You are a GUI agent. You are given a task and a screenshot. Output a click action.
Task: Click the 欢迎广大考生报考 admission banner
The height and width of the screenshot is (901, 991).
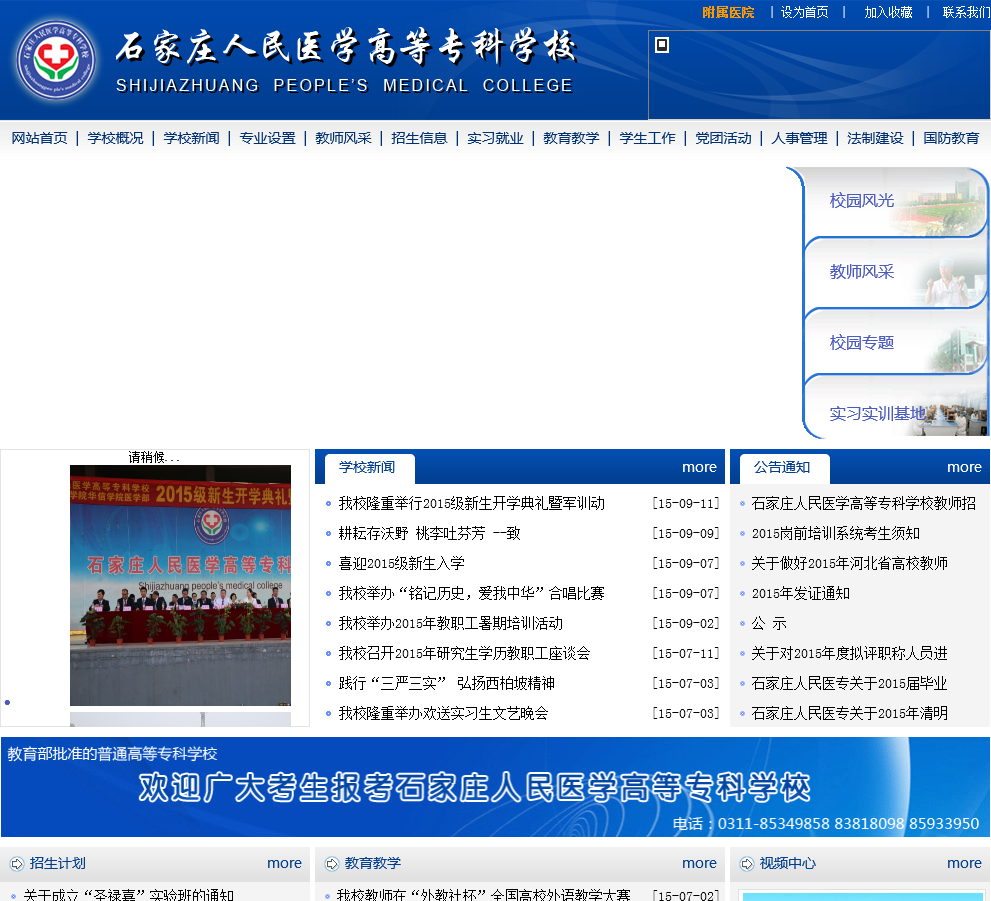tap(495, 787)
